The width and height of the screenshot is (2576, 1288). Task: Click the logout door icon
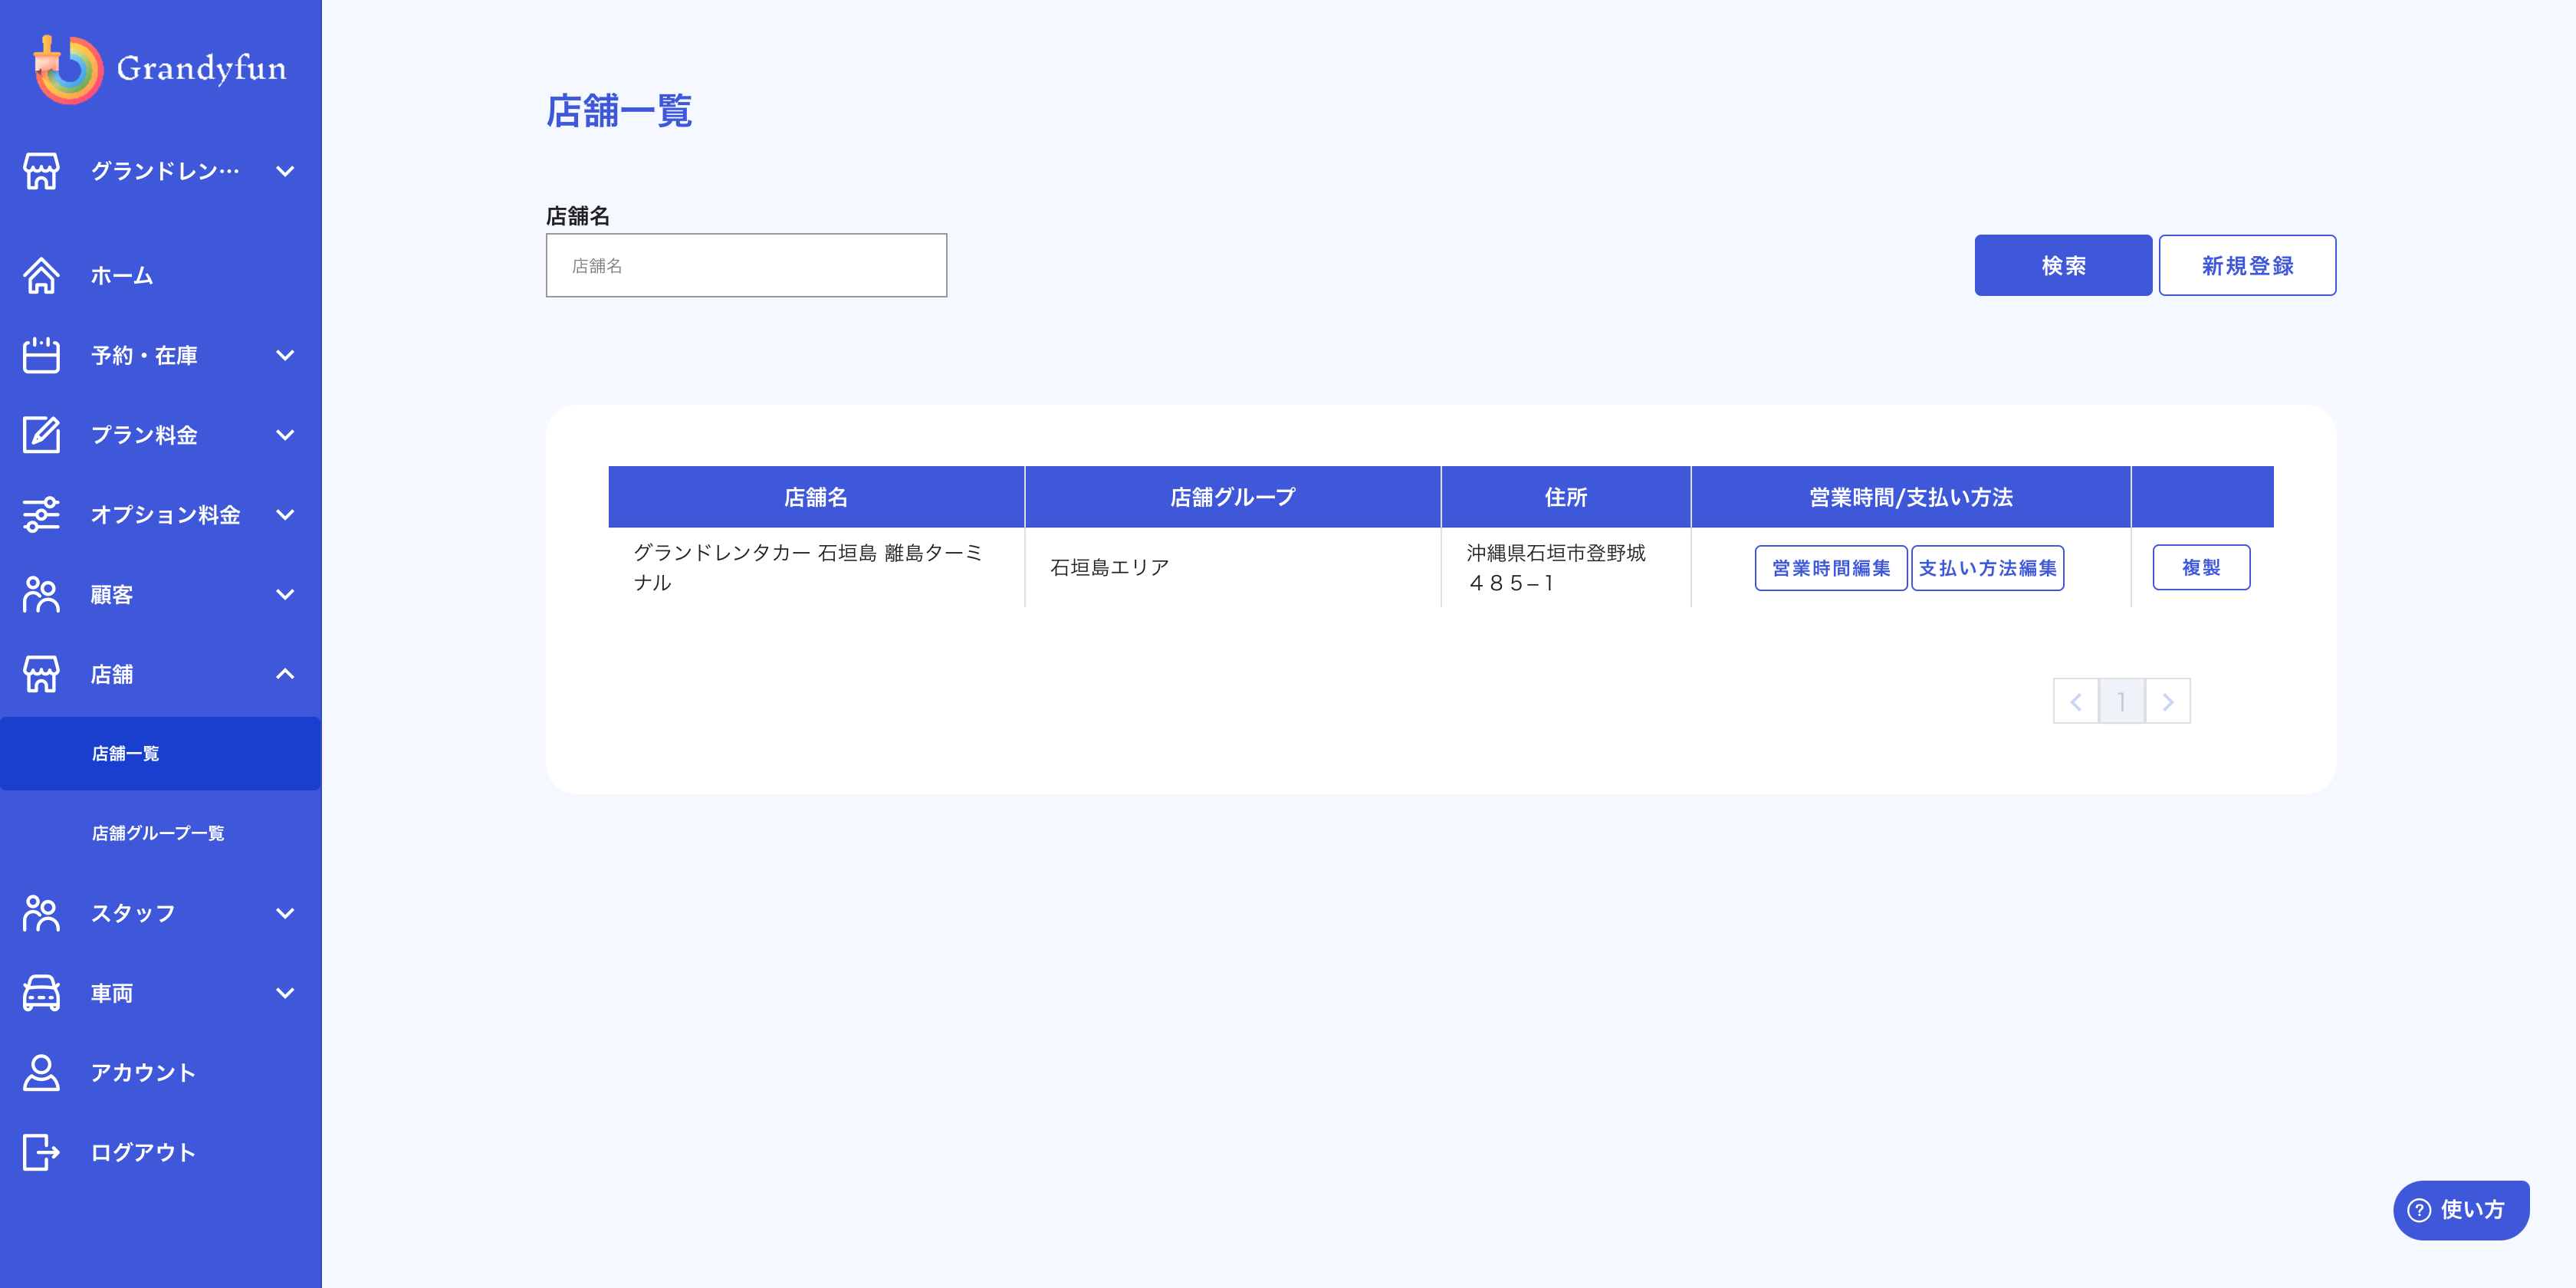[x=41, y=1152]
